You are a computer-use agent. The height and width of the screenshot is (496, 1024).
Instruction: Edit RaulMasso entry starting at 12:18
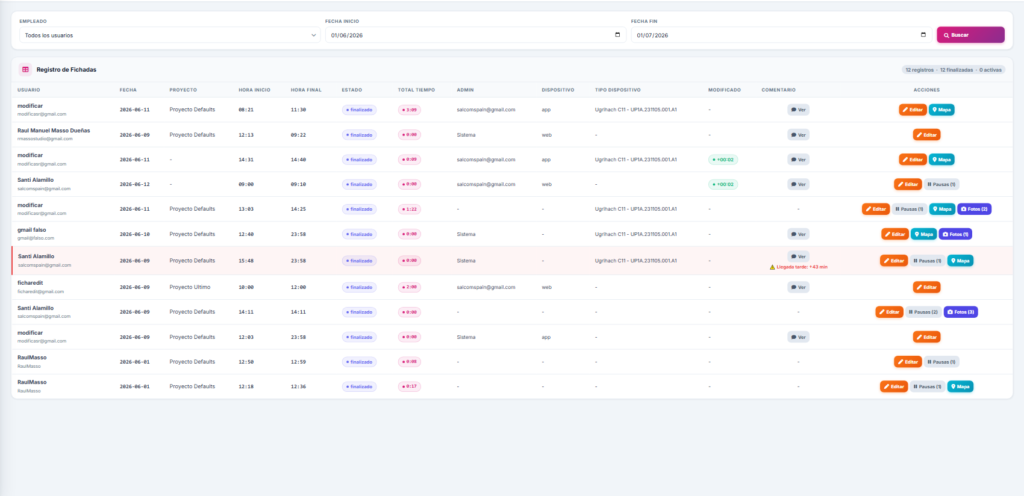[894, 386]
